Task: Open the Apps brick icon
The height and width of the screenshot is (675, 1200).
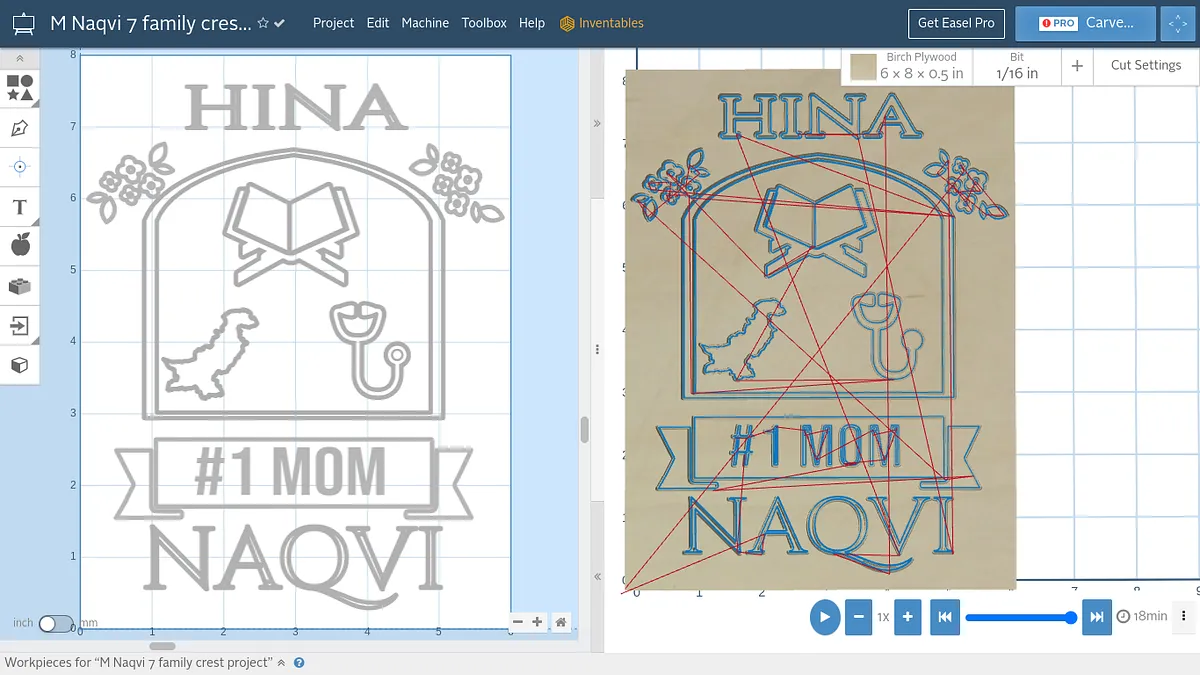Action: (x=20, y=286)
